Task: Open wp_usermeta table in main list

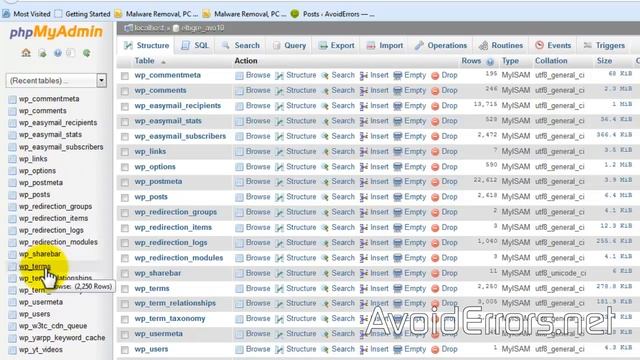Action: 158,334
